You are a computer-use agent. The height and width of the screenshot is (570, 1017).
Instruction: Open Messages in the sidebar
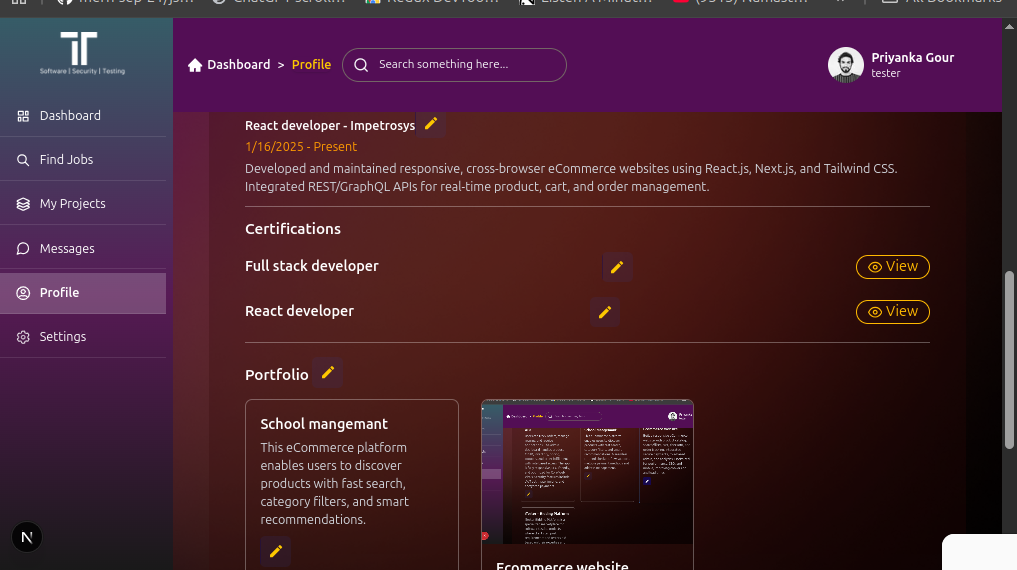coord(67,249)
